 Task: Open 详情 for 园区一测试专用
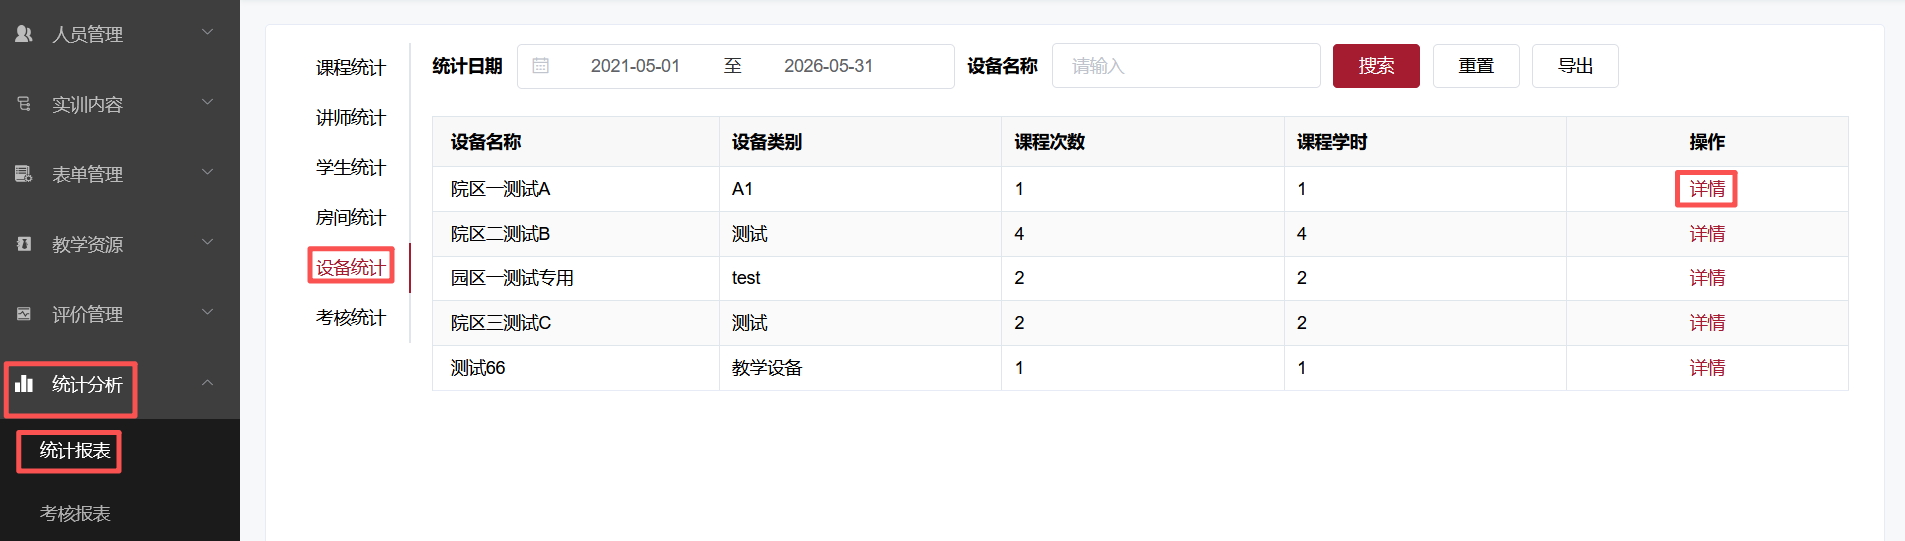(x=1707, y=278)
